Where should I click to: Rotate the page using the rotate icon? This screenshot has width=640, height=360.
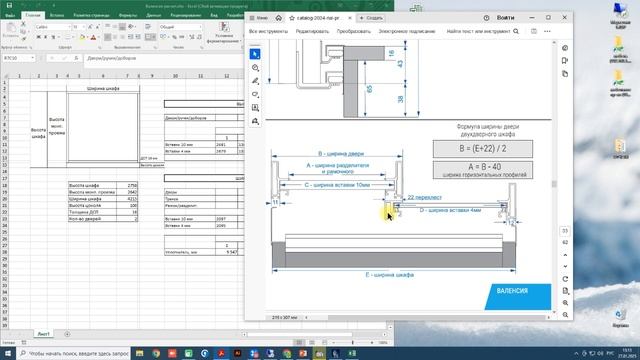click(x=565, y=279)
